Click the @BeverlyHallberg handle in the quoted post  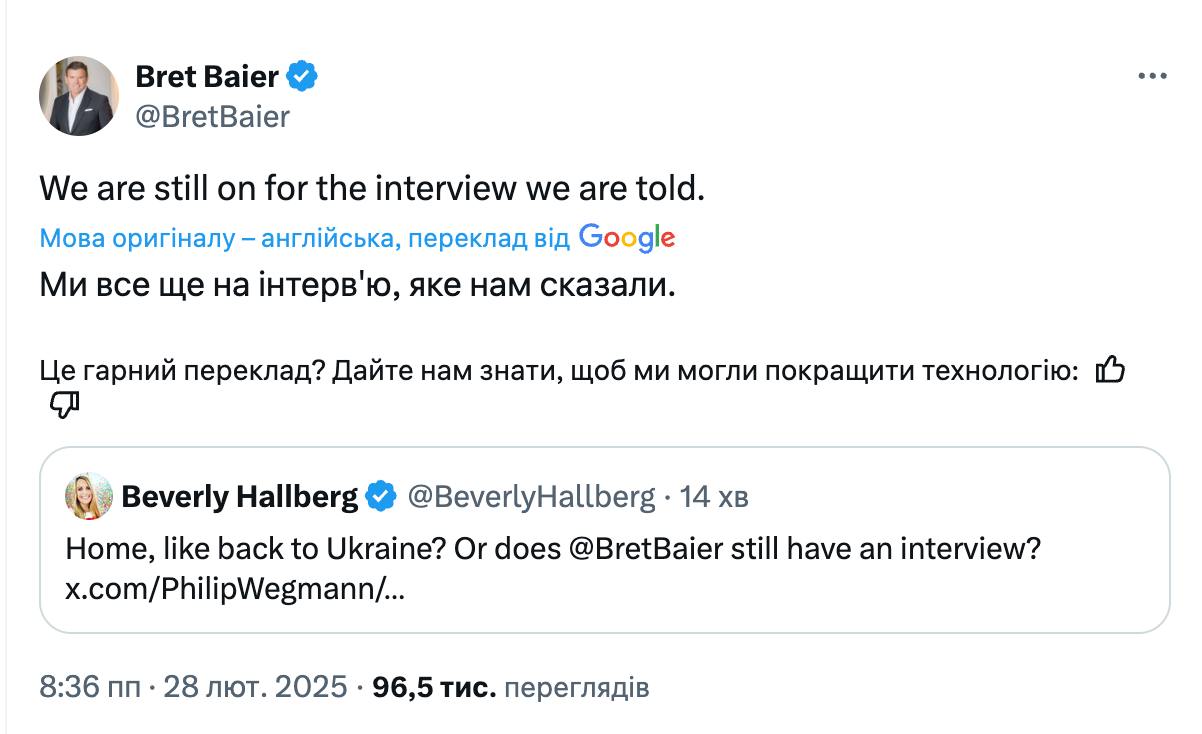pos(531,496)
